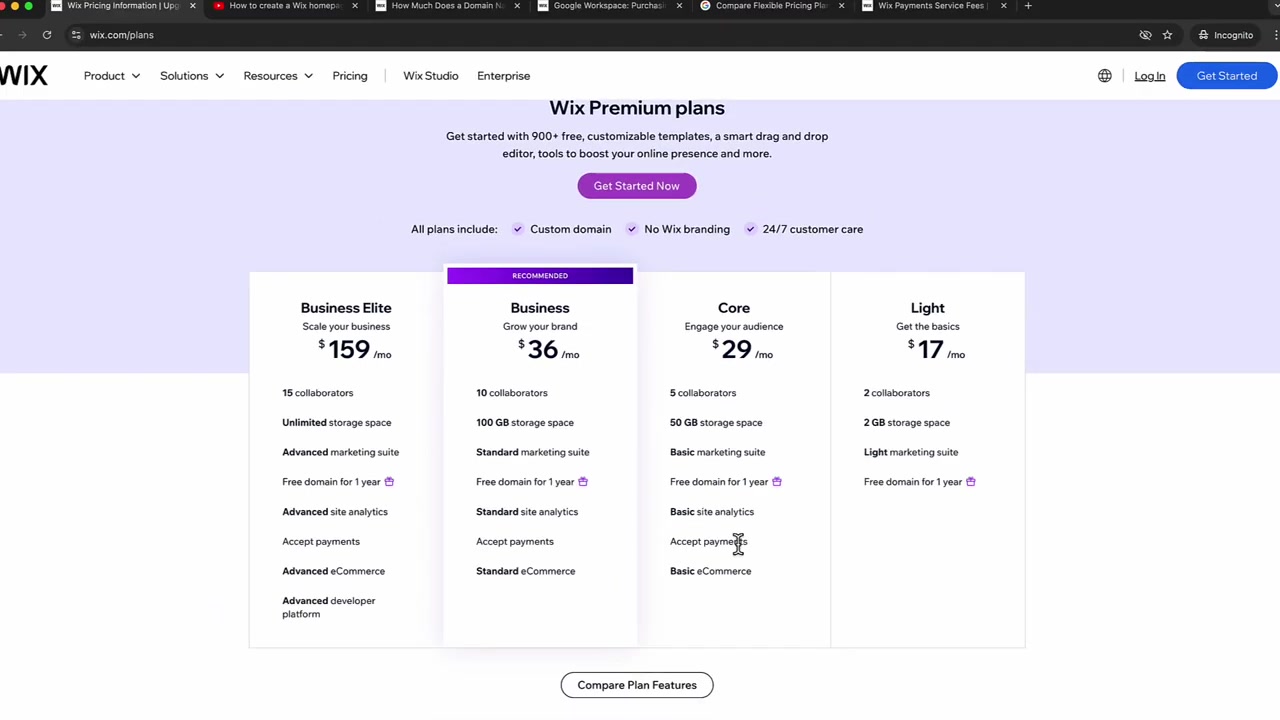Screen dimensions: 1280x720
Task: Click '50 GB storage space' feature
Action: (x=716, y=423)
